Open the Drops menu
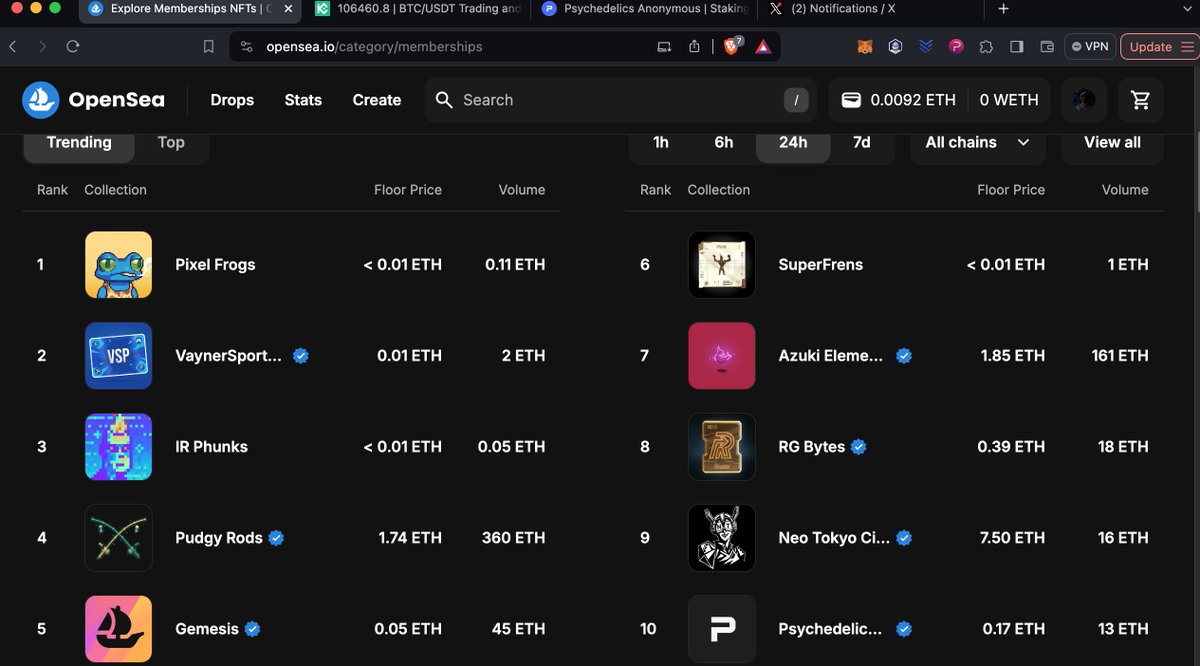The image size is (1200, 666). tap(232, 100)
